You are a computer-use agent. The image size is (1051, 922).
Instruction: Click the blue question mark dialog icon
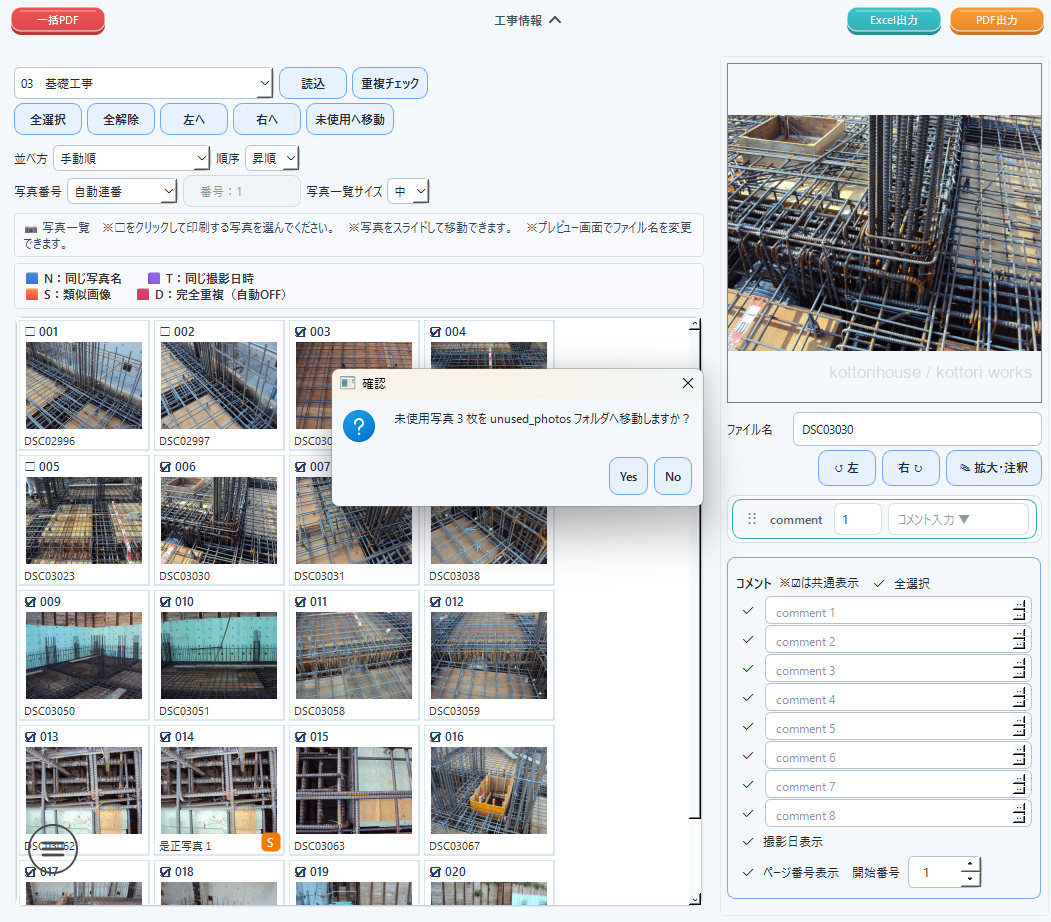pyautogui.click(x=359, y=426)
